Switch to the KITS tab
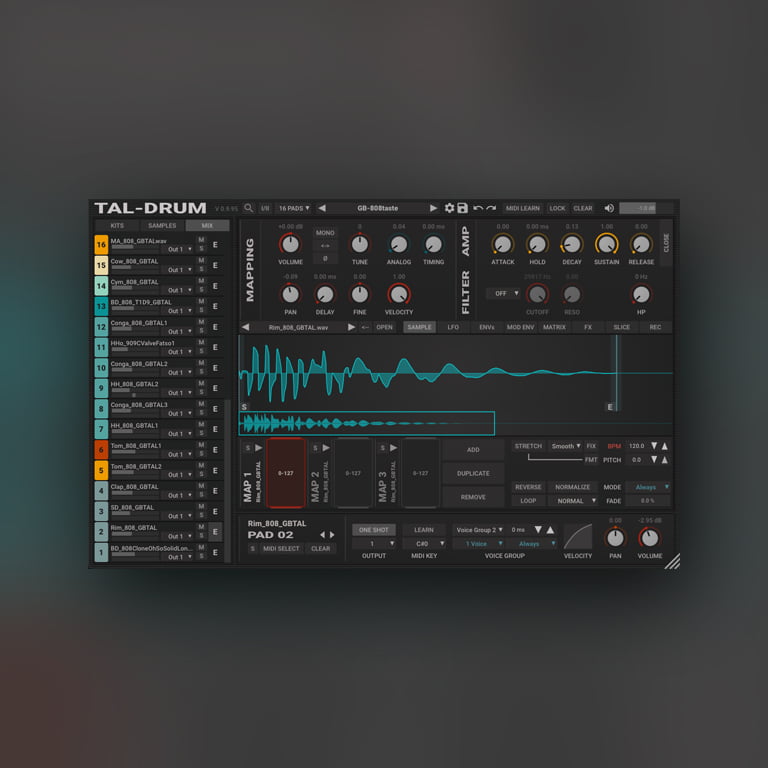The image size is (768, 768). pos(117,225)
